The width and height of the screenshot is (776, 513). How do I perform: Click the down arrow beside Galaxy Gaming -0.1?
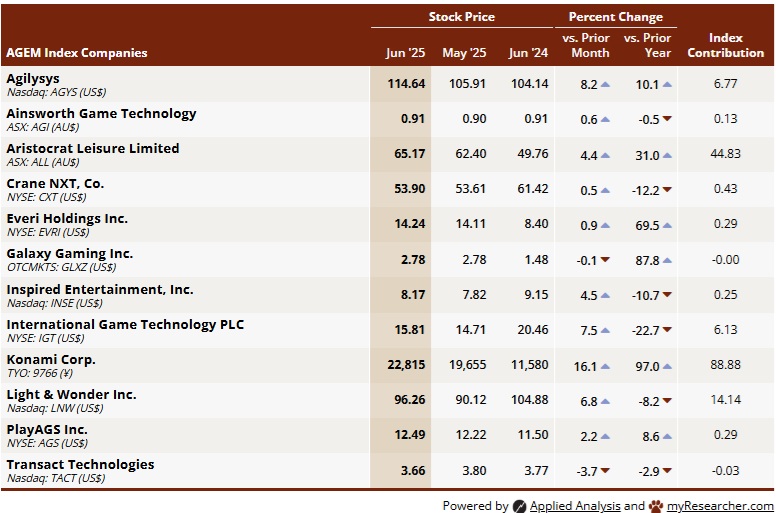605,260
